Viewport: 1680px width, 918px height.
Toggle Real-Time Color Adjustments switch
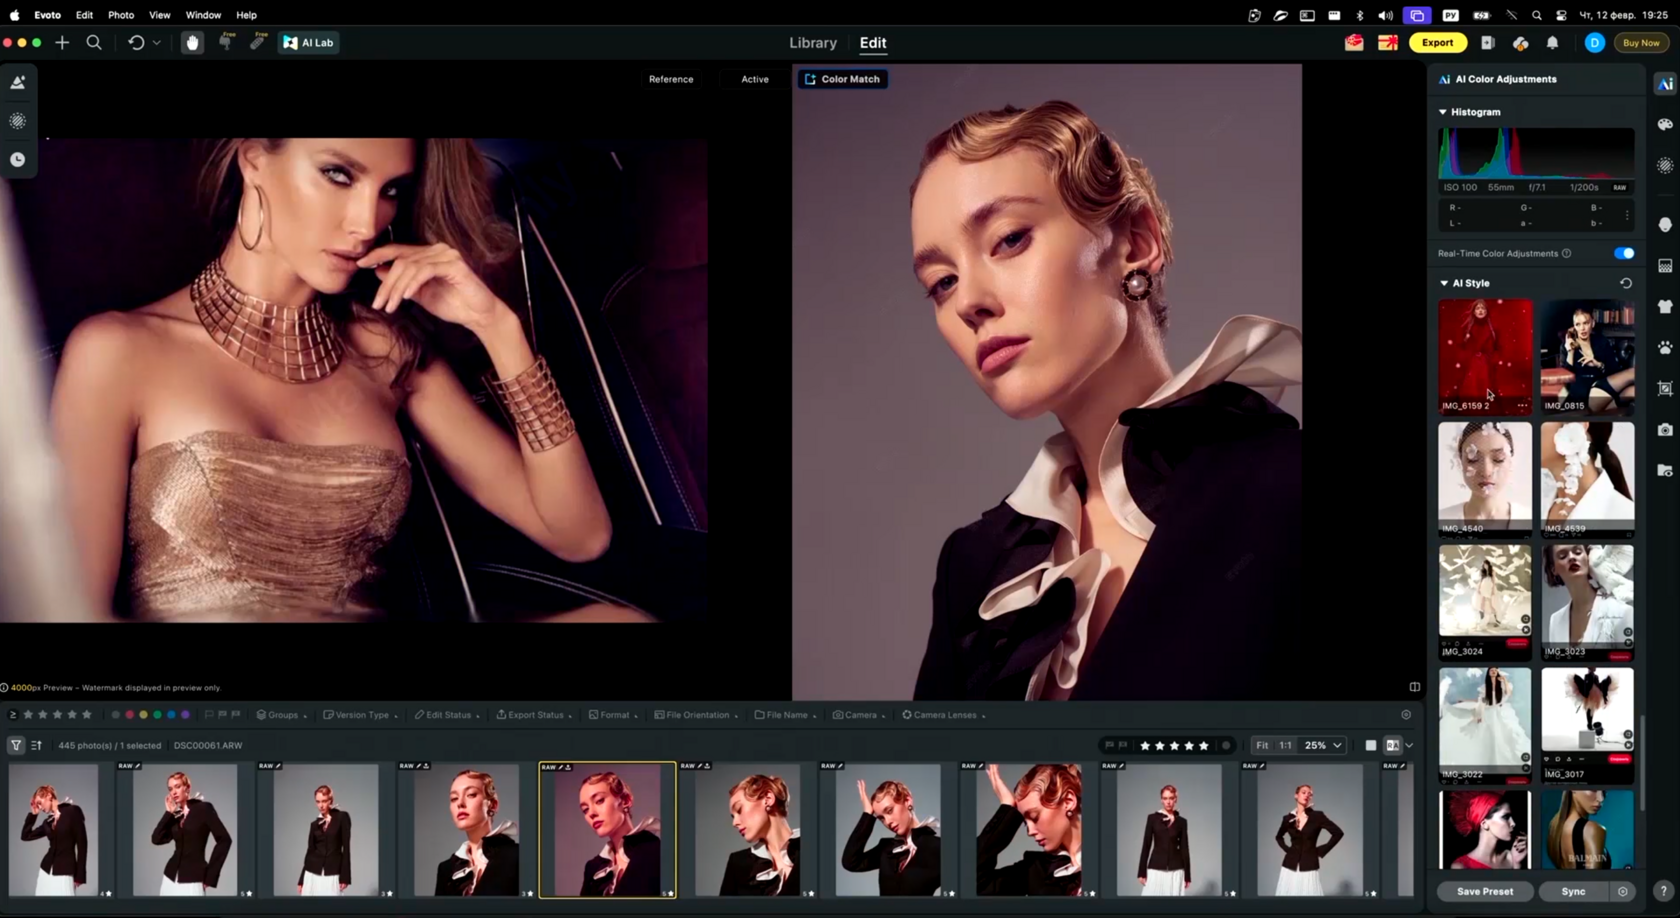click(x=1623, y=254)
